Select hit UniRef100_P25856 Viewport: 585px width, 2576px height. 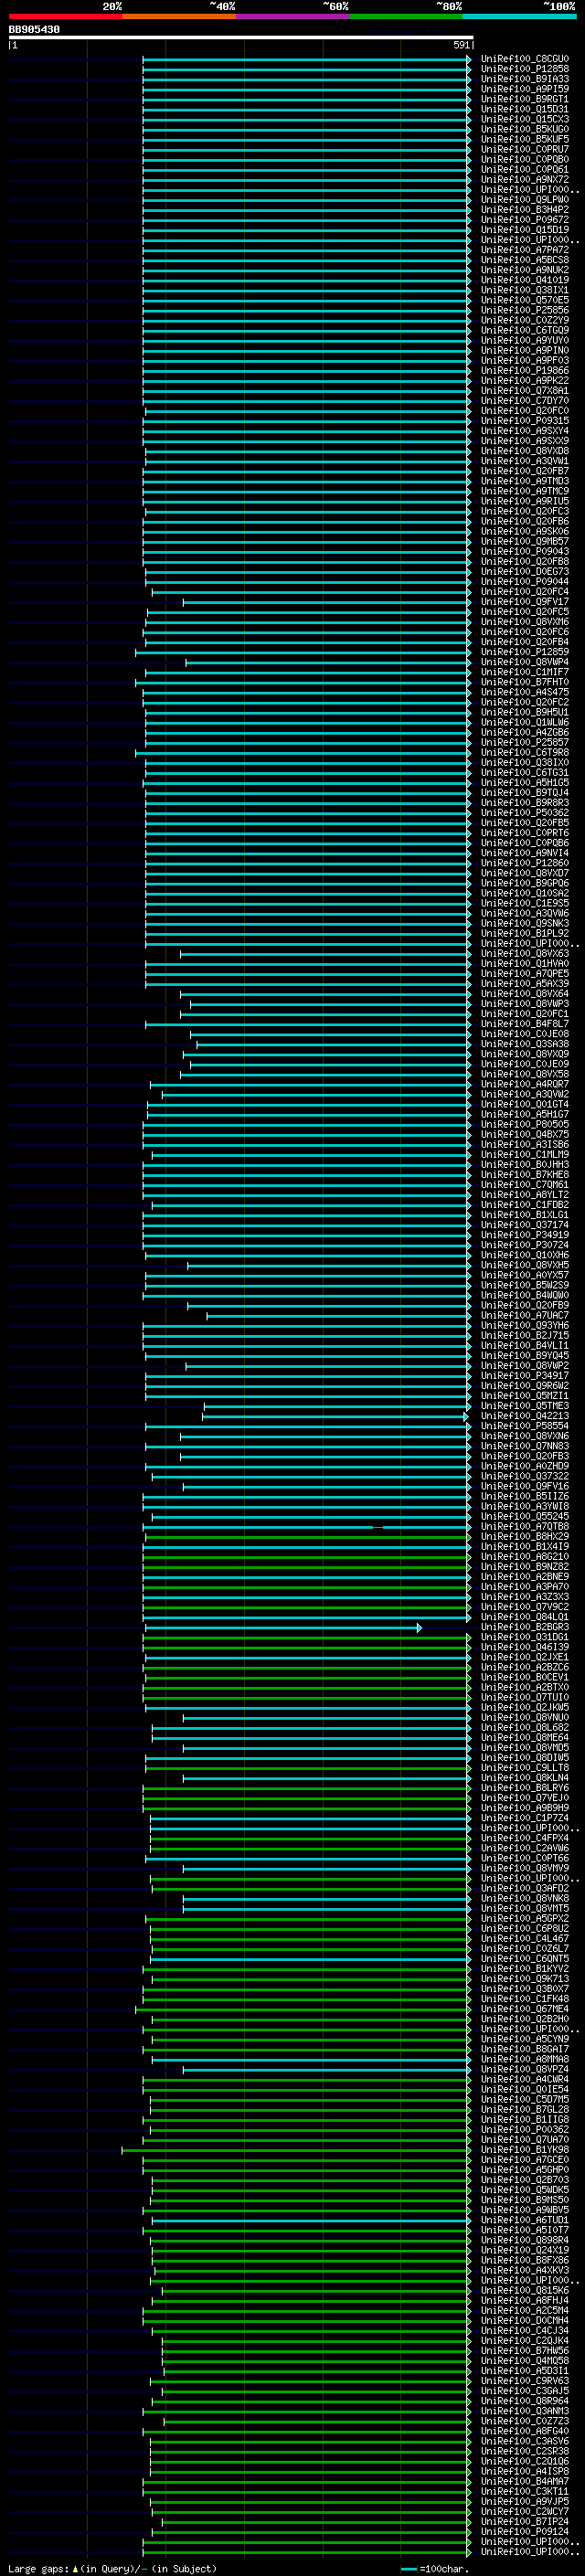tap(525, 310)
